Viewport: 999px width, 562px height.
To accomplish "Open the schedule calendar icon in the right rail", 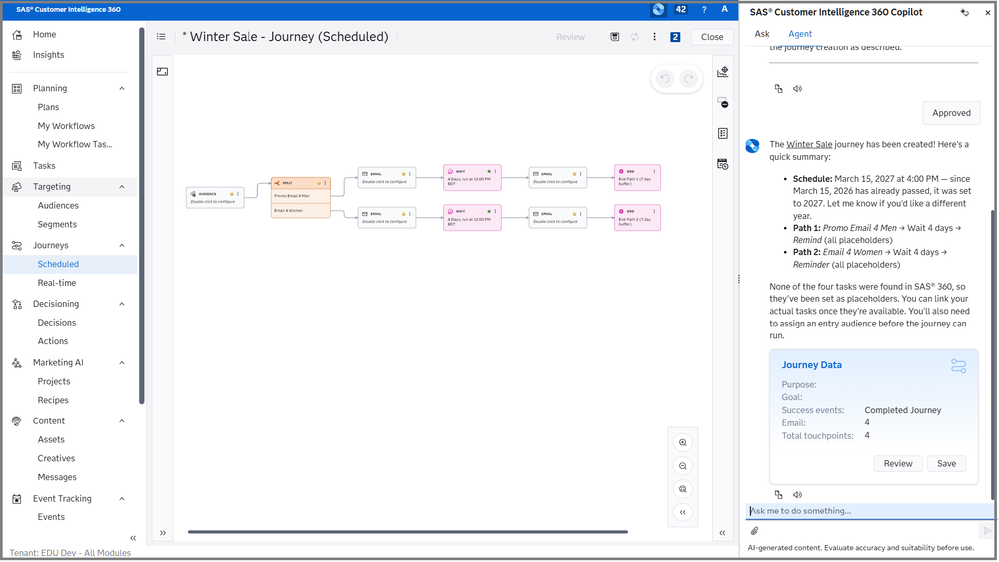I will click(722, 164).
